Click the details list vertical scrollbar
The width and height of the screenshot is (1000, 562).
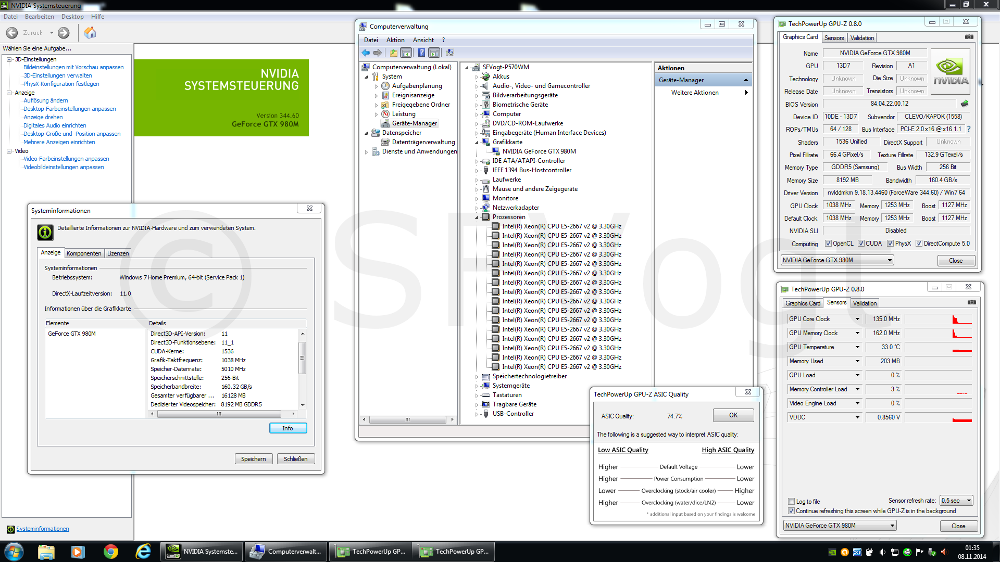(302, 369)
